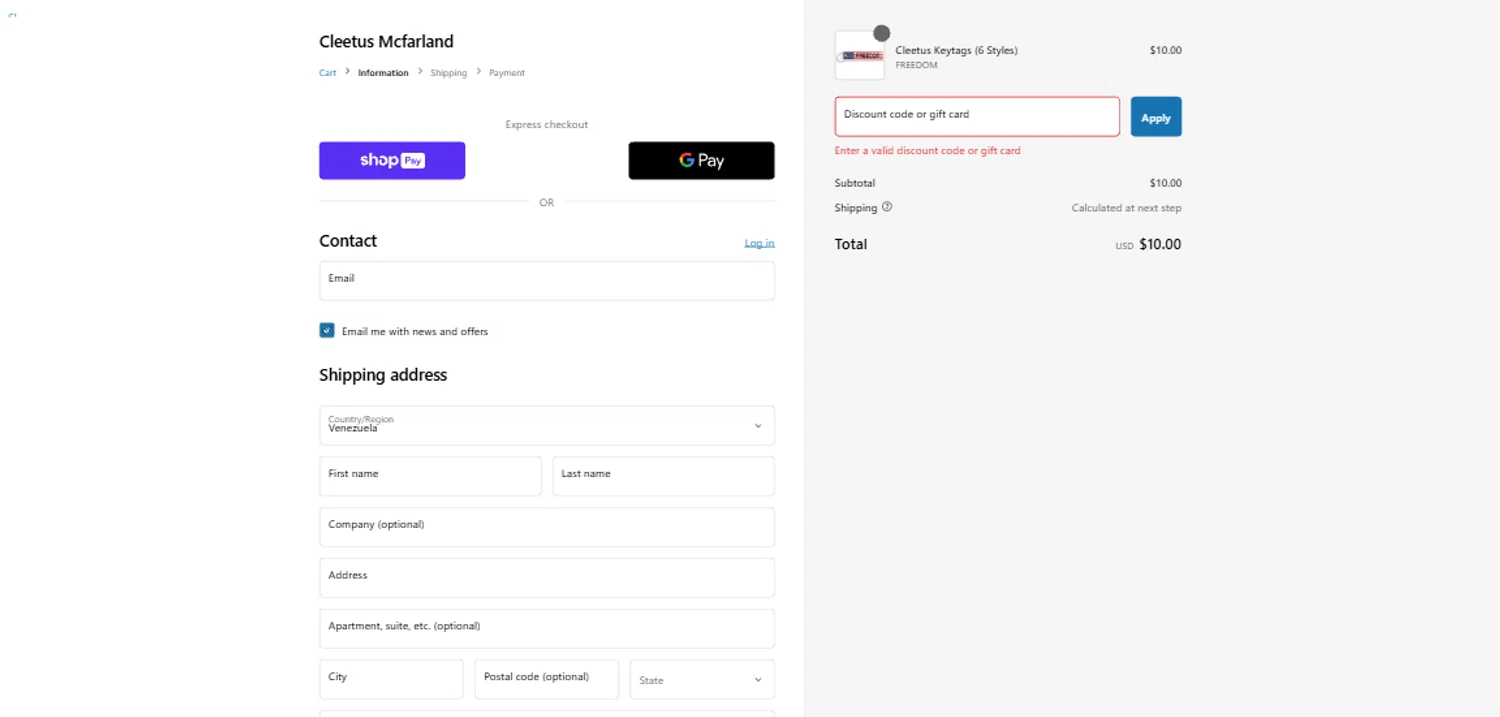
Task: Click the Cleetus Mcfarland store title
Action: (x=386, y=41)
